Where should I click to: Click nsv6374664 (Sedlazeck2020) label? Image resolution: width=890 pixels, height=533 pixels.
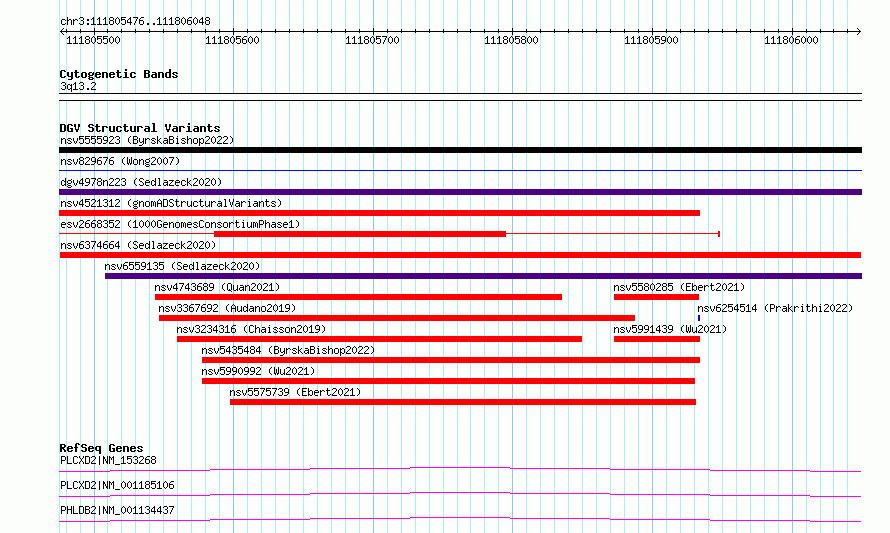(138, 245)
